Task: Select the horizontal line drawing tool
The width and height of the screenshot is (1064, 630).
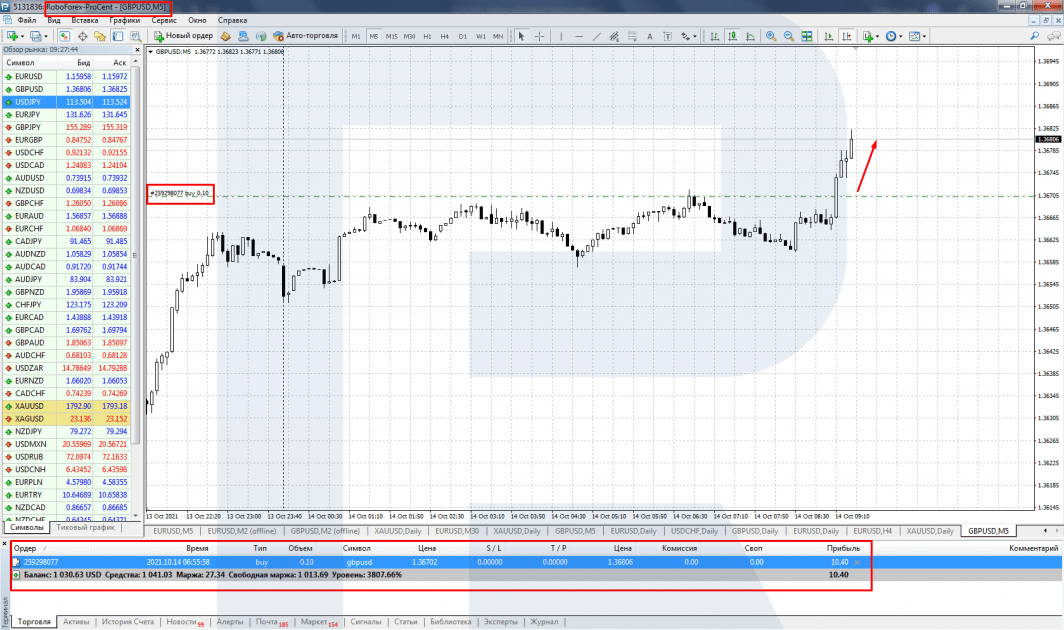Action: click(x=579, y=36)
